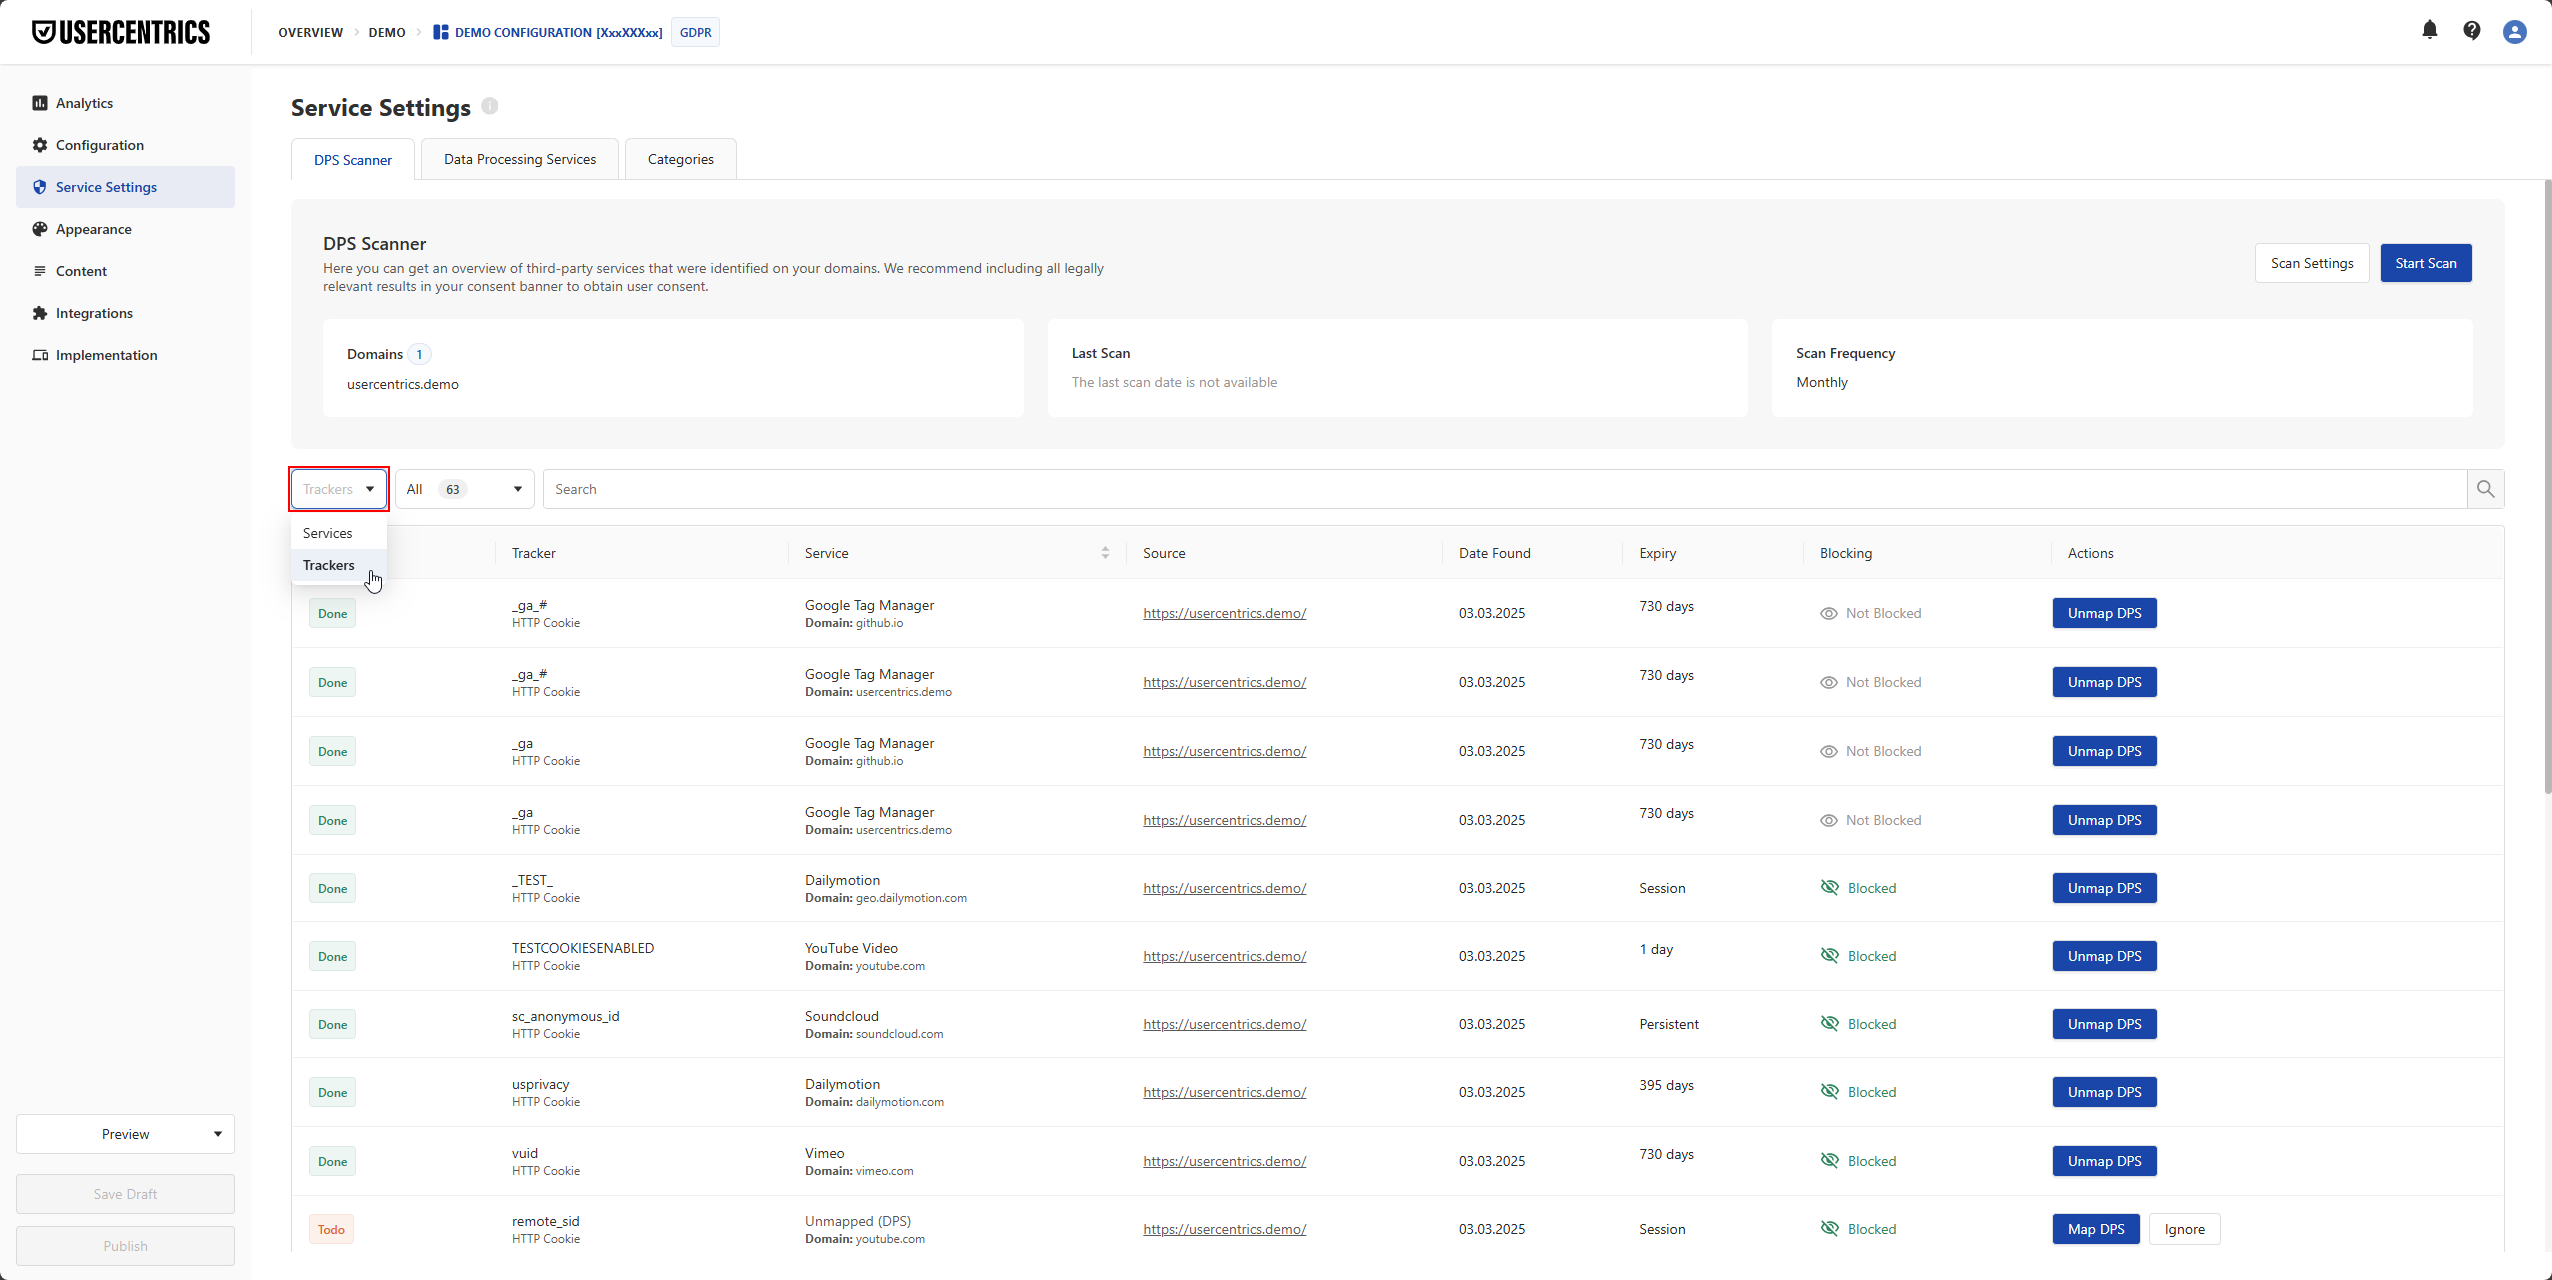
Task: Click the blocked-eye icon for remote_sid
Action: [1830, 1229]
